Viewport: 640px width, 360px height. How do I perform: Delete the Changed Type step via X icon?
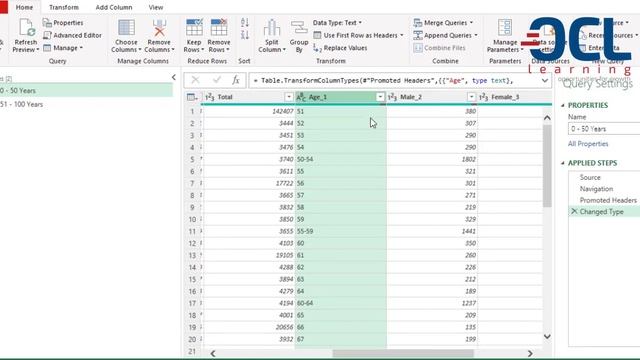(x=574, y=211)
